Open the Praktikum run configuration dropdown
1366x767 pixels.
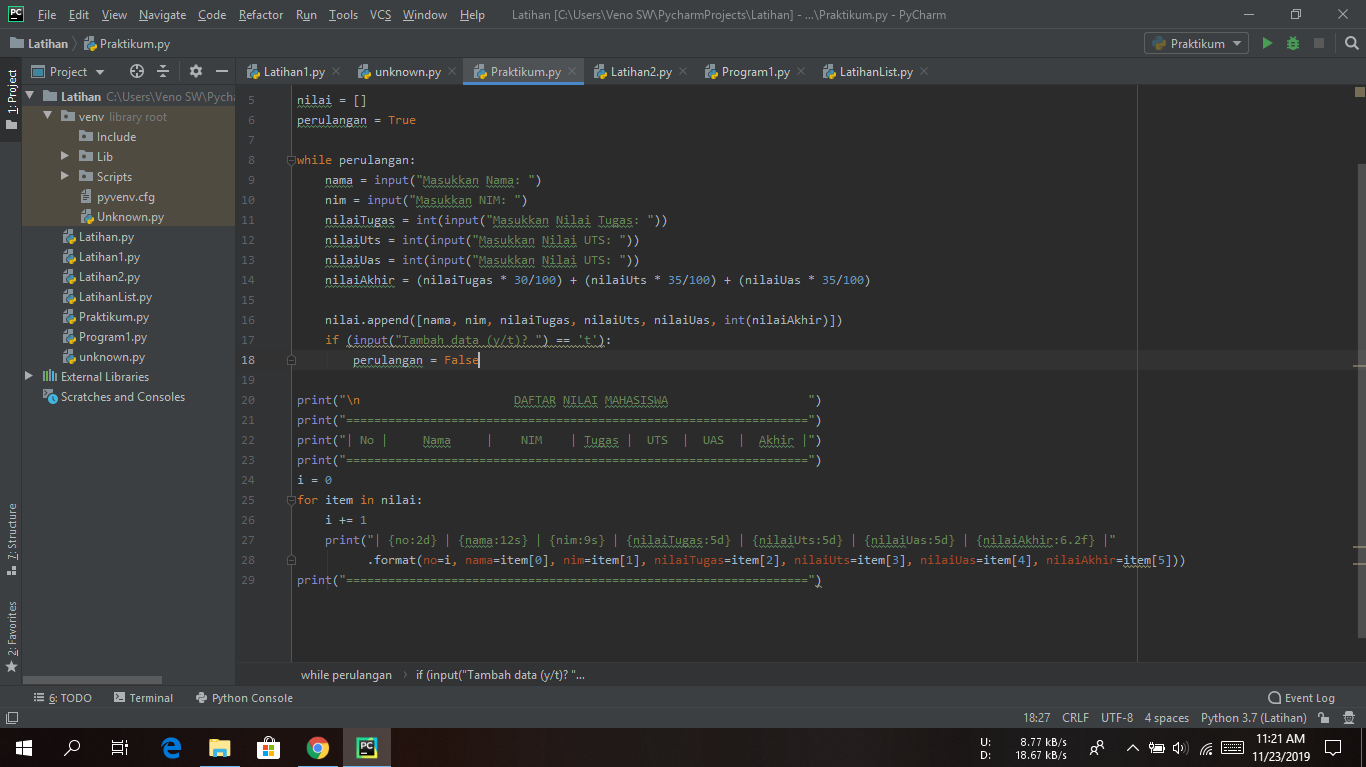click(x=1197, y=44)
